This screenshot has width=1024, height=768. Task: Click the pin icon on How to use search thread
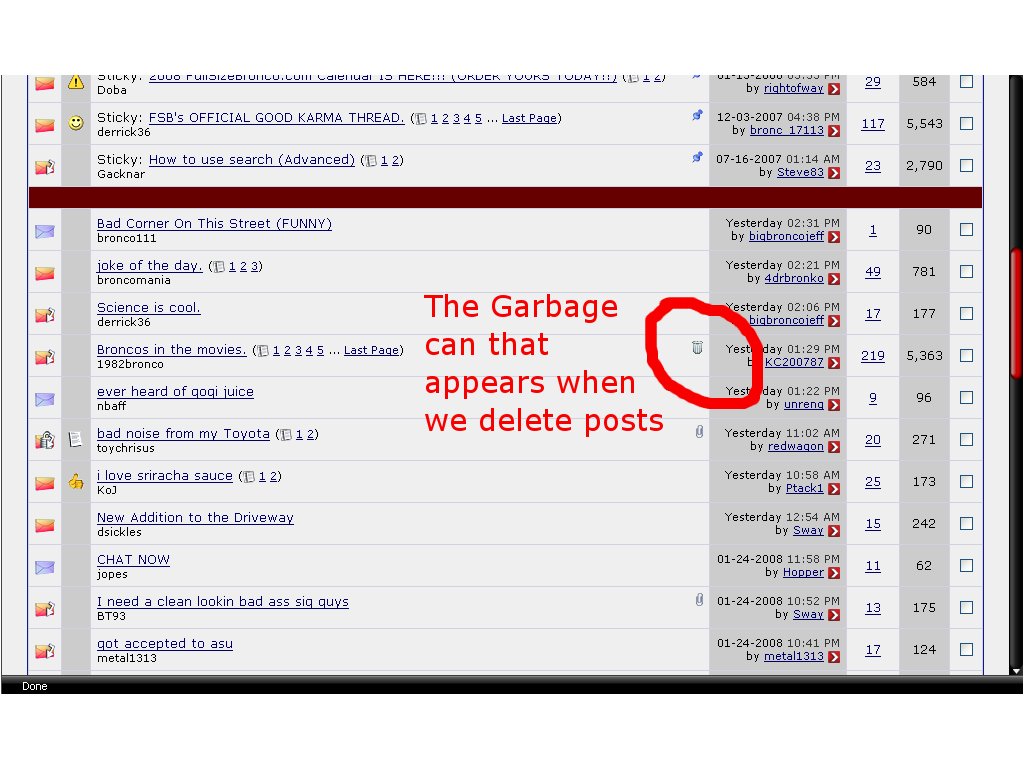tap(697, 158)
